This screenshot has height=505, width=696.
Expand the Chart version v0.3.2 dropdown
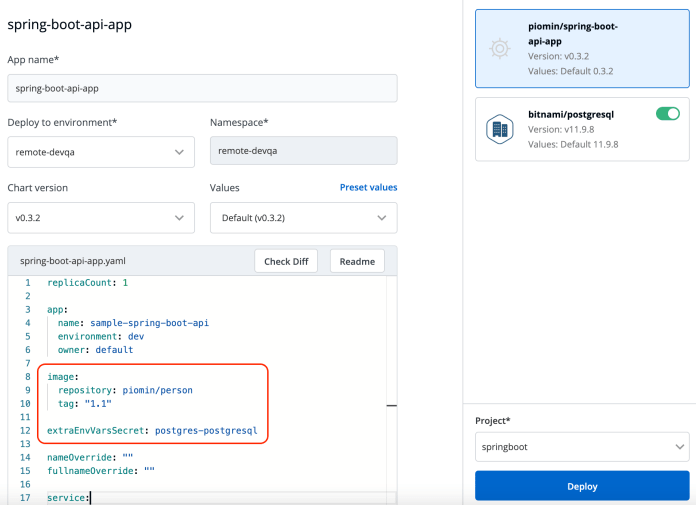pos(101,217)
